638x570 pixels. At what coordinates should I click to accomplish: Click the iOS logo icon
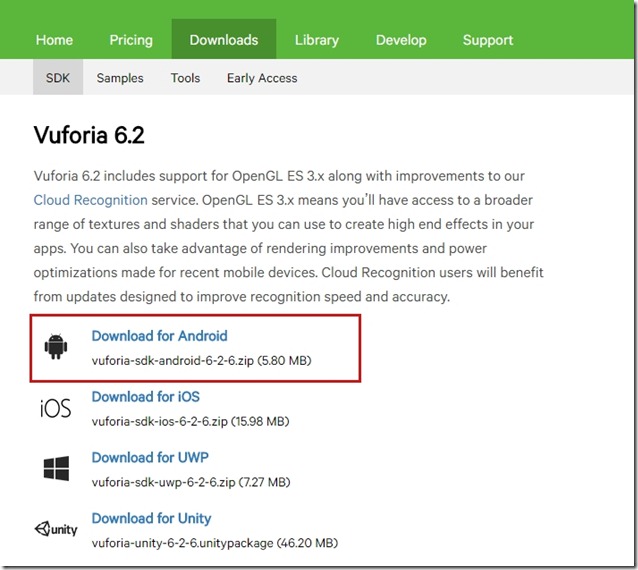[x=56, y=408]
